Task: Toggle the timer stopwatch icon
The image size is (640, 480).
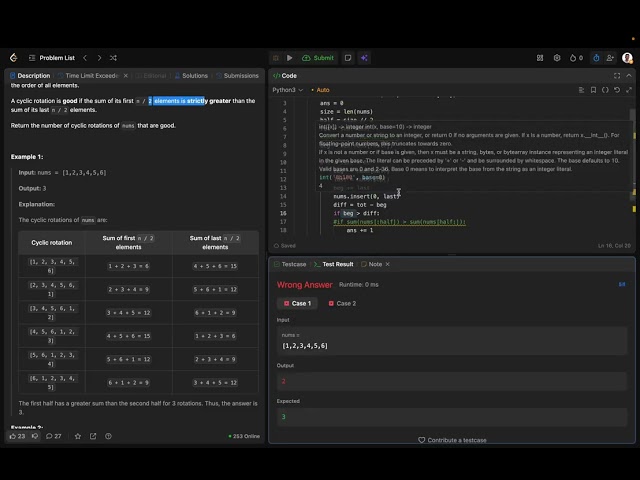Action: tap(596, 58)
